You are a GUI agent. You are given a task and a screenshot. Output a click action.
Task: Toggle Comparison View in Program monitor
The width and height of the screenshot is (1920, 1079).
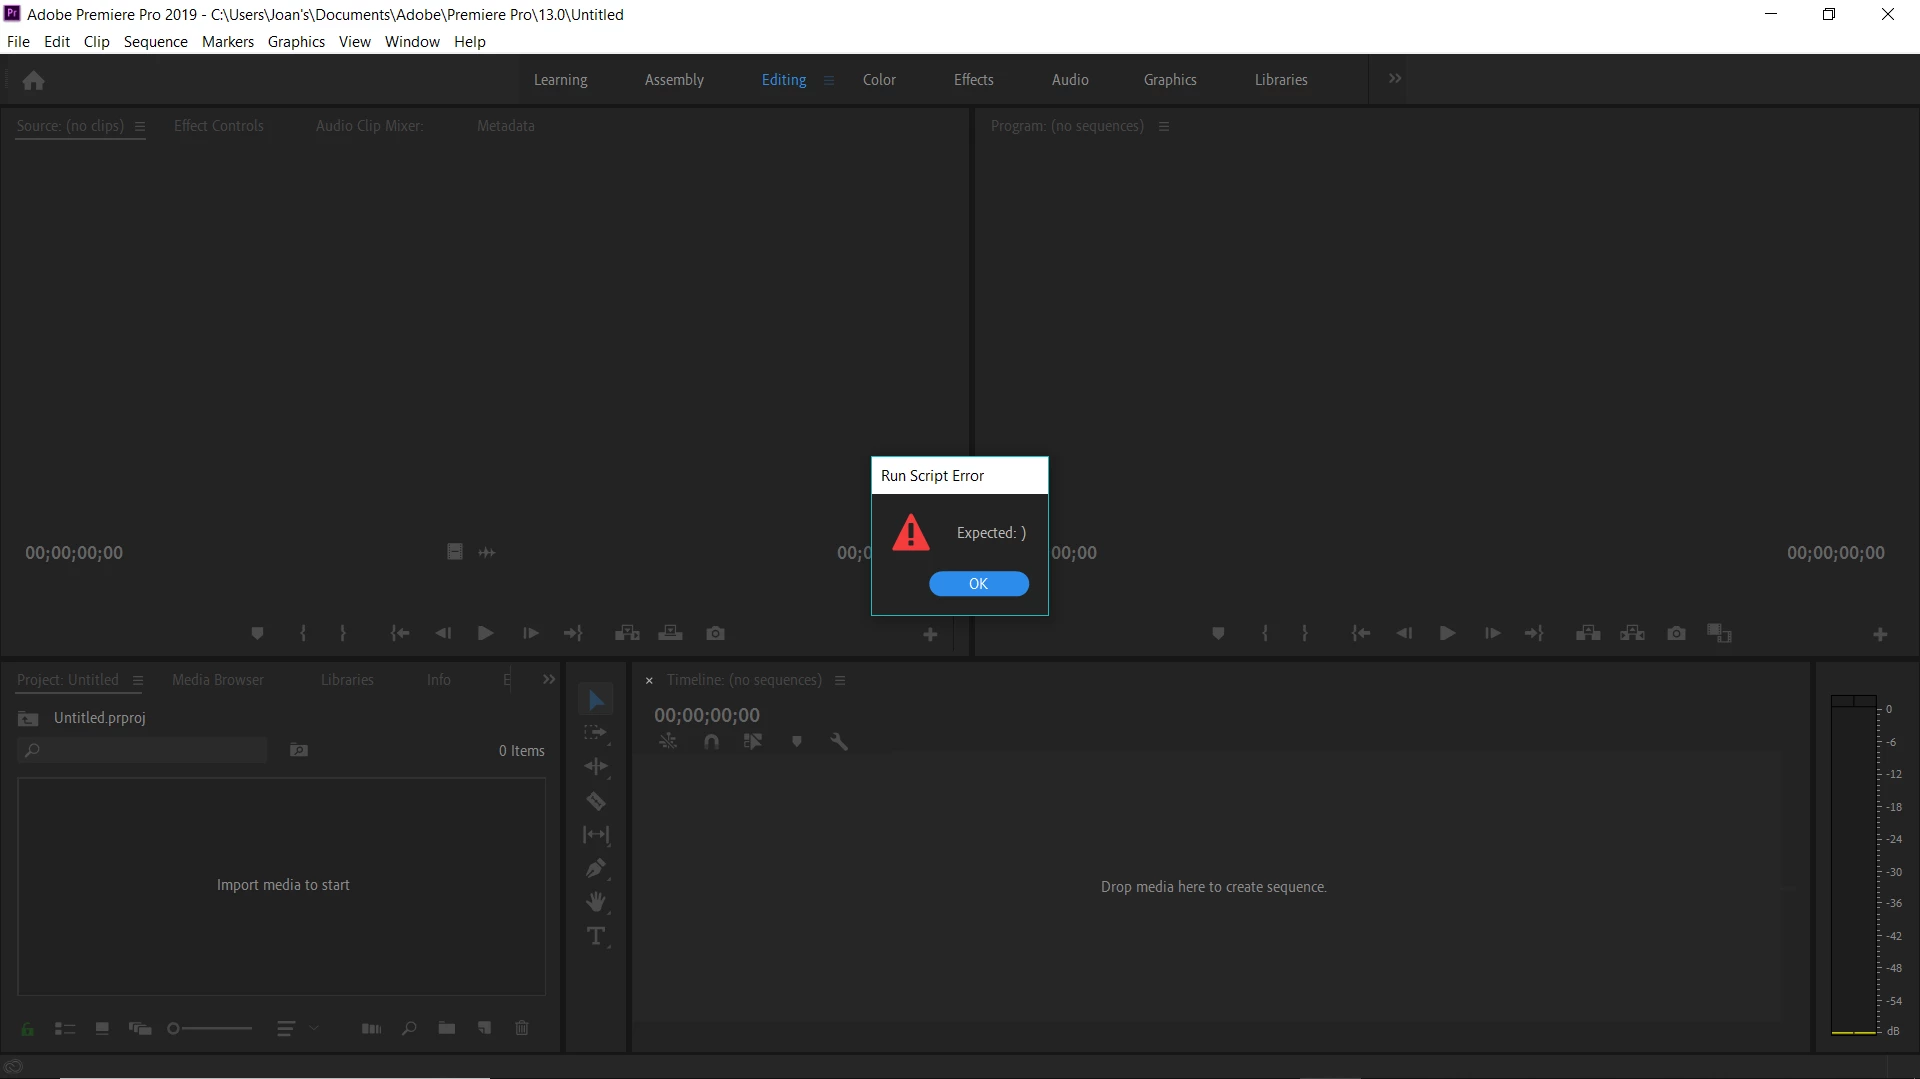tap(1720, 634)
